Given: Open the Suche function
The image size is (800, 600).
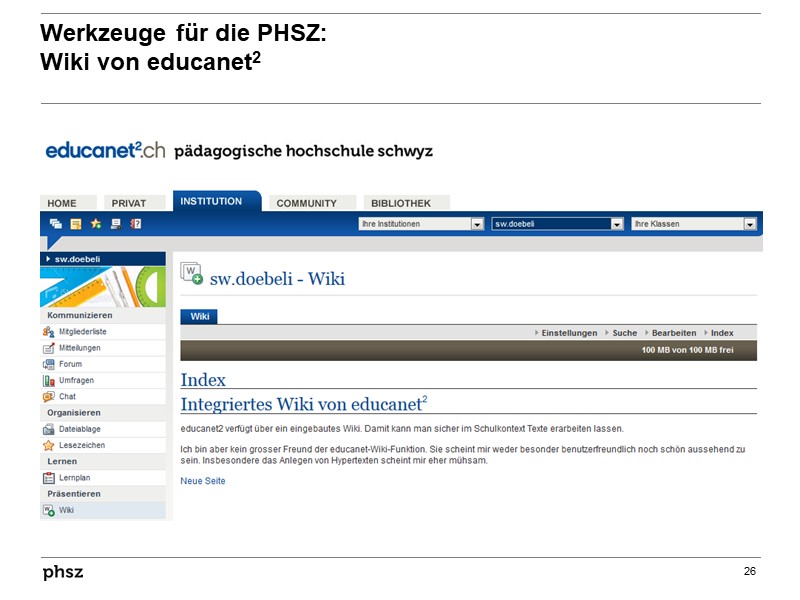Looking at the screenshot, I should tap(623, 332).
